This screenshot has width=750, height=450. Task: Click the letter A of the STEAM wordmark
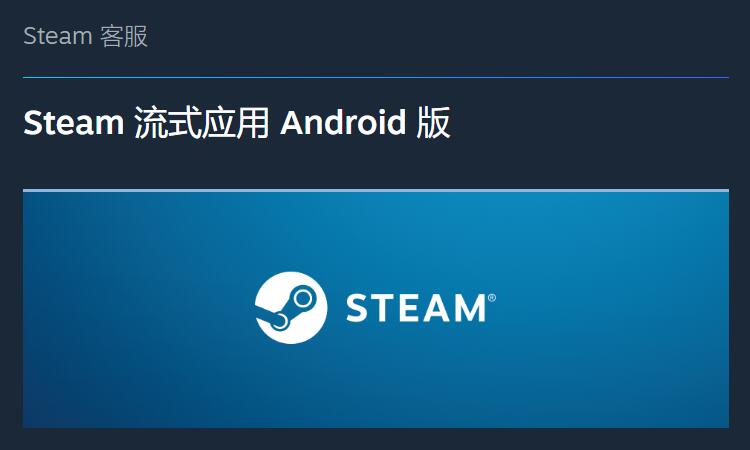click(x=430, y=308)
